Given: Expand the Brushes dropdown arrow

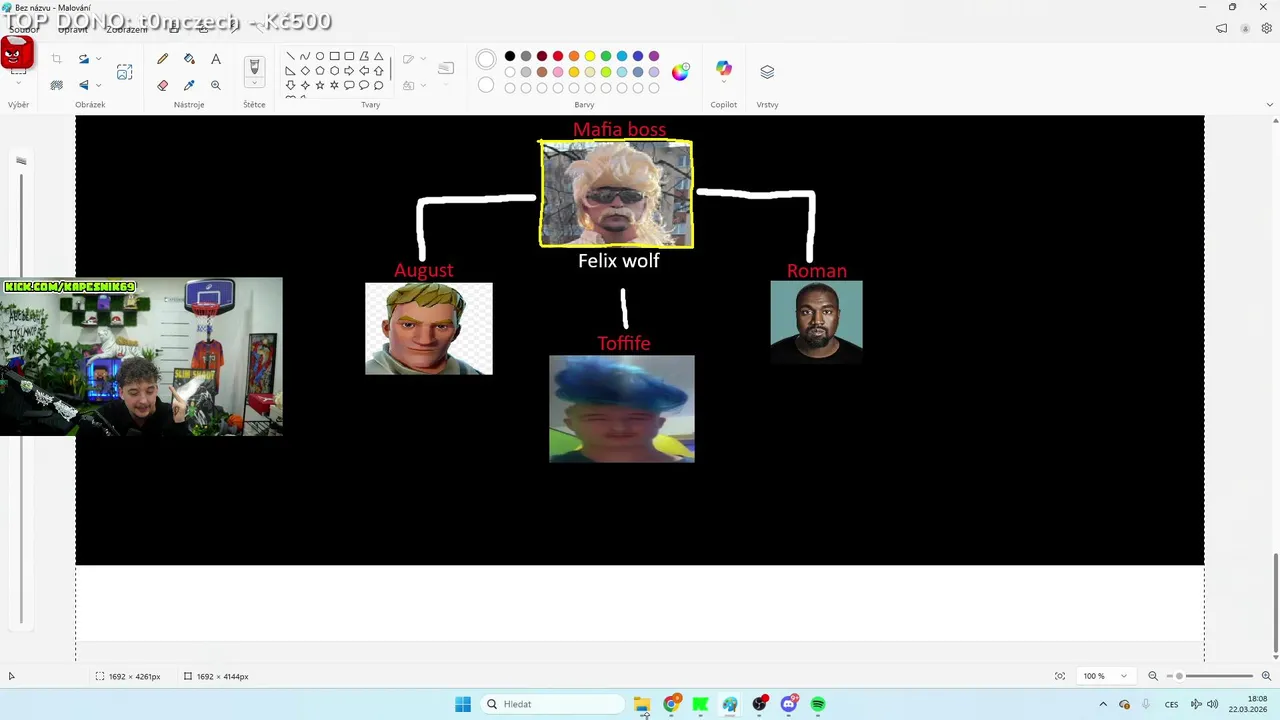Looking at the screenshot, I should tap(254, 85).
